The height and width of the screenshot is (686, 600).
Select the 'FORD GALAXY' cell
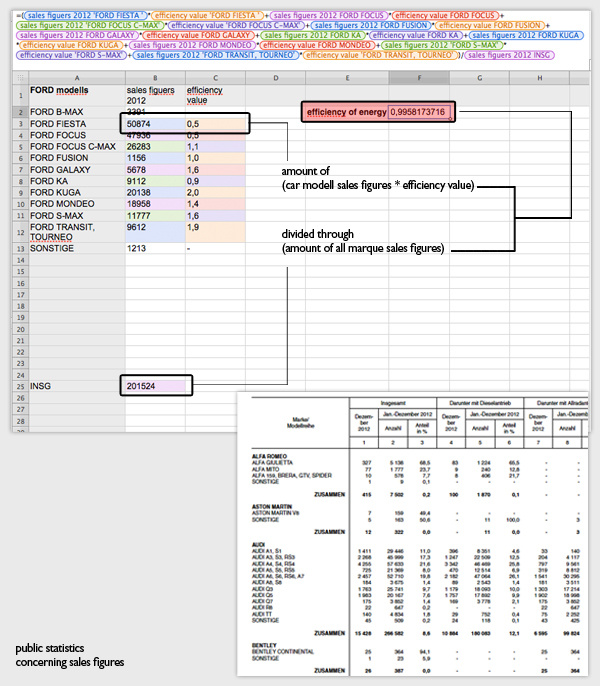[x=77, y=170]
